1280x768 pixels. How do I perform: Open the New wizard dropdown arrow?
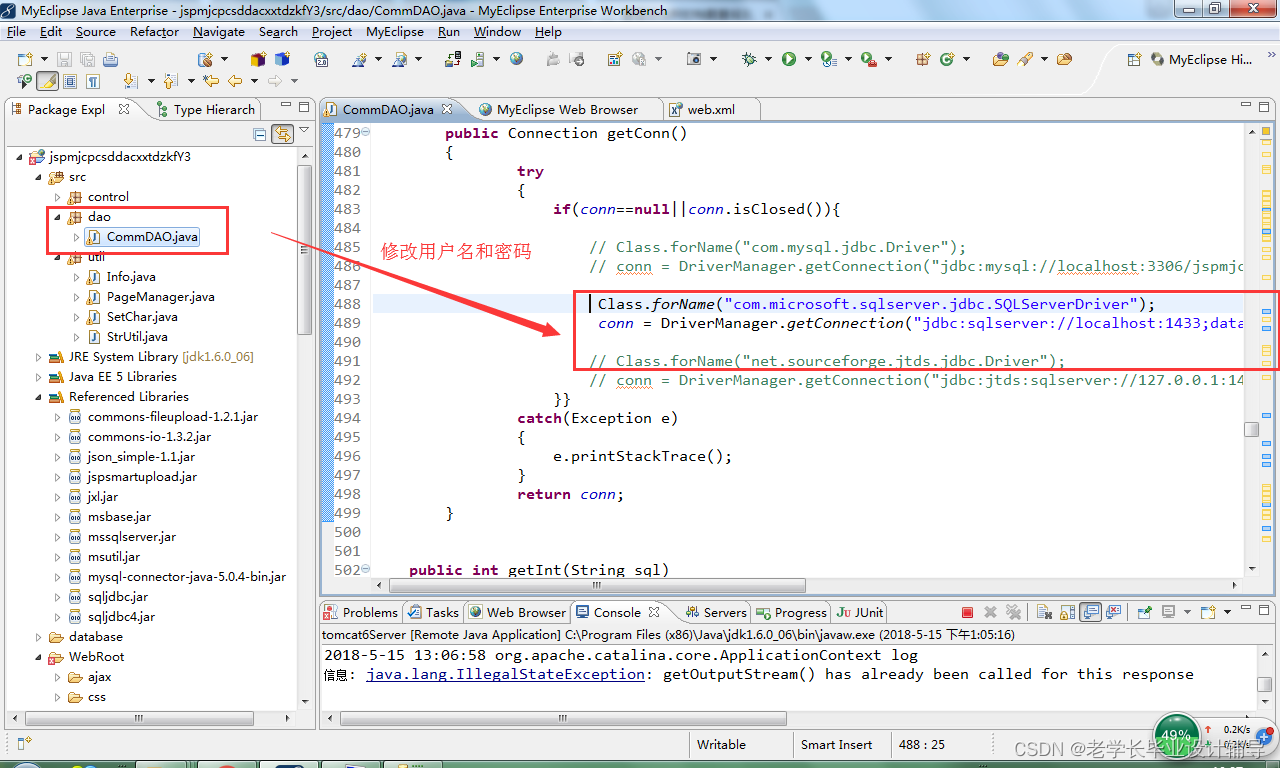click(x=44, y=60)
